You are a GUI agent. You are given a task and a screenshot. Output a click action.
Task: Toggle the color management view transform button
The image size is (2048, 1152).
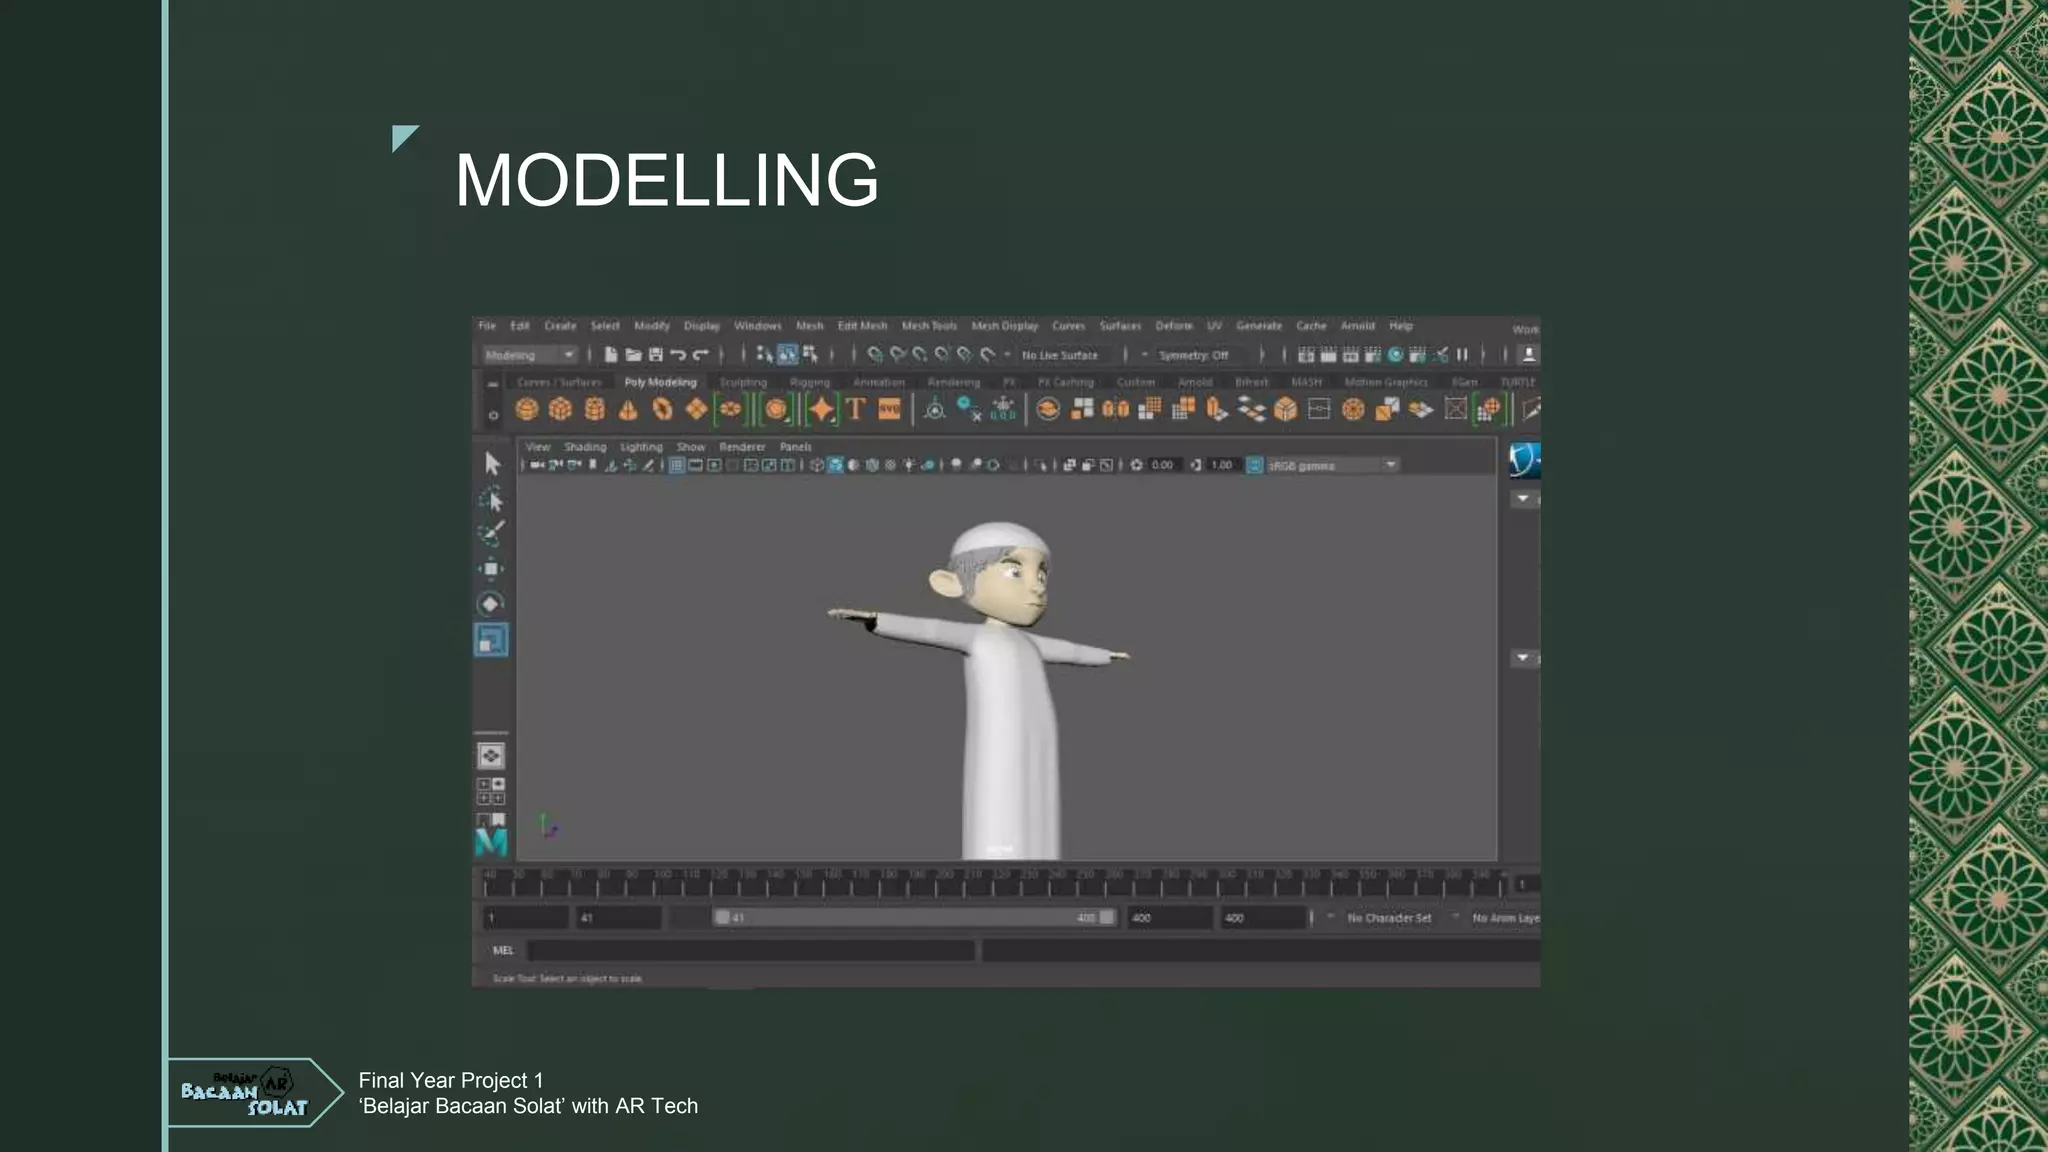point(1254,465)
